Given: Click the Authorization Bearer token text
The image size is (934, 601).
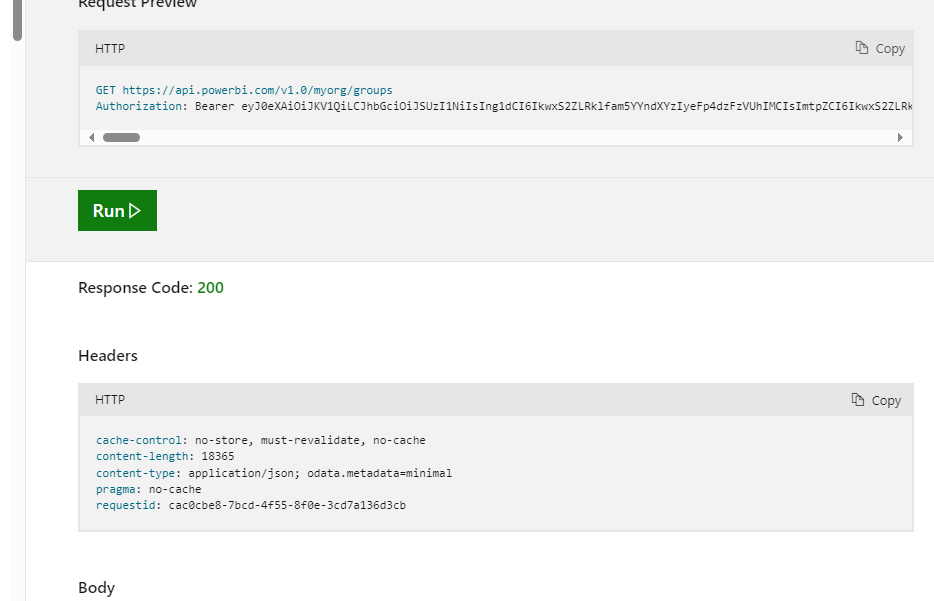Looking at the screenshot, I should pyautogui.click(x=504, y=106).
